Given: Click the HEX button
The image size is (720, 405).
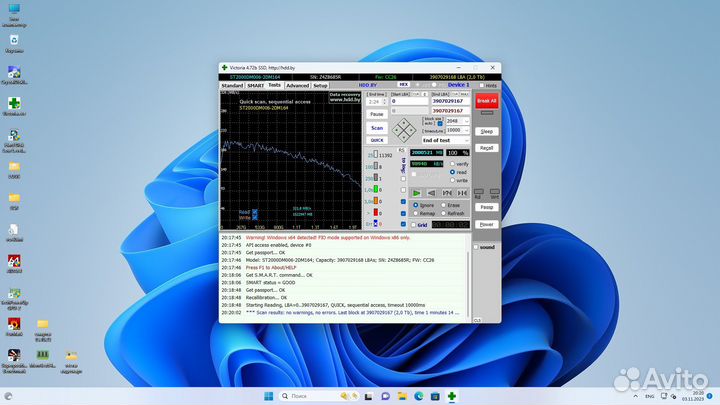Looking at the screenshot, I should [403, 84].
